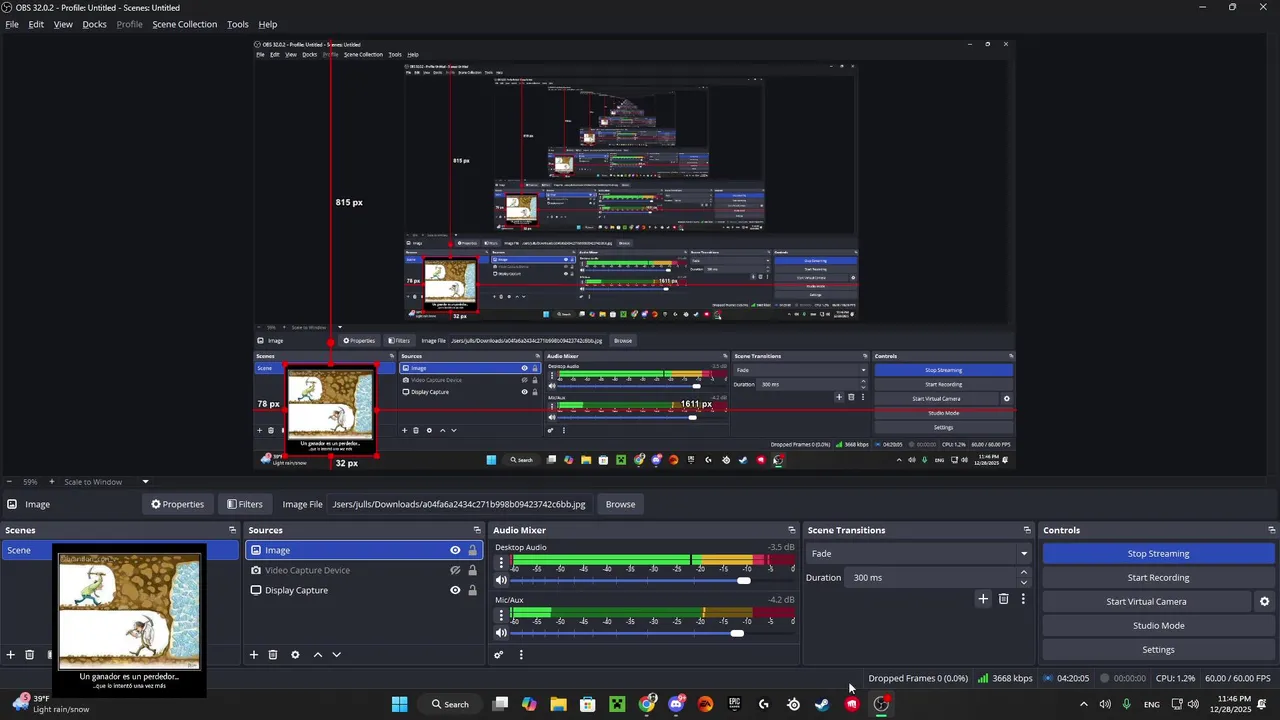
Task: Open Epic Games launcher from taskbar
Action: [x=735, y=704]
